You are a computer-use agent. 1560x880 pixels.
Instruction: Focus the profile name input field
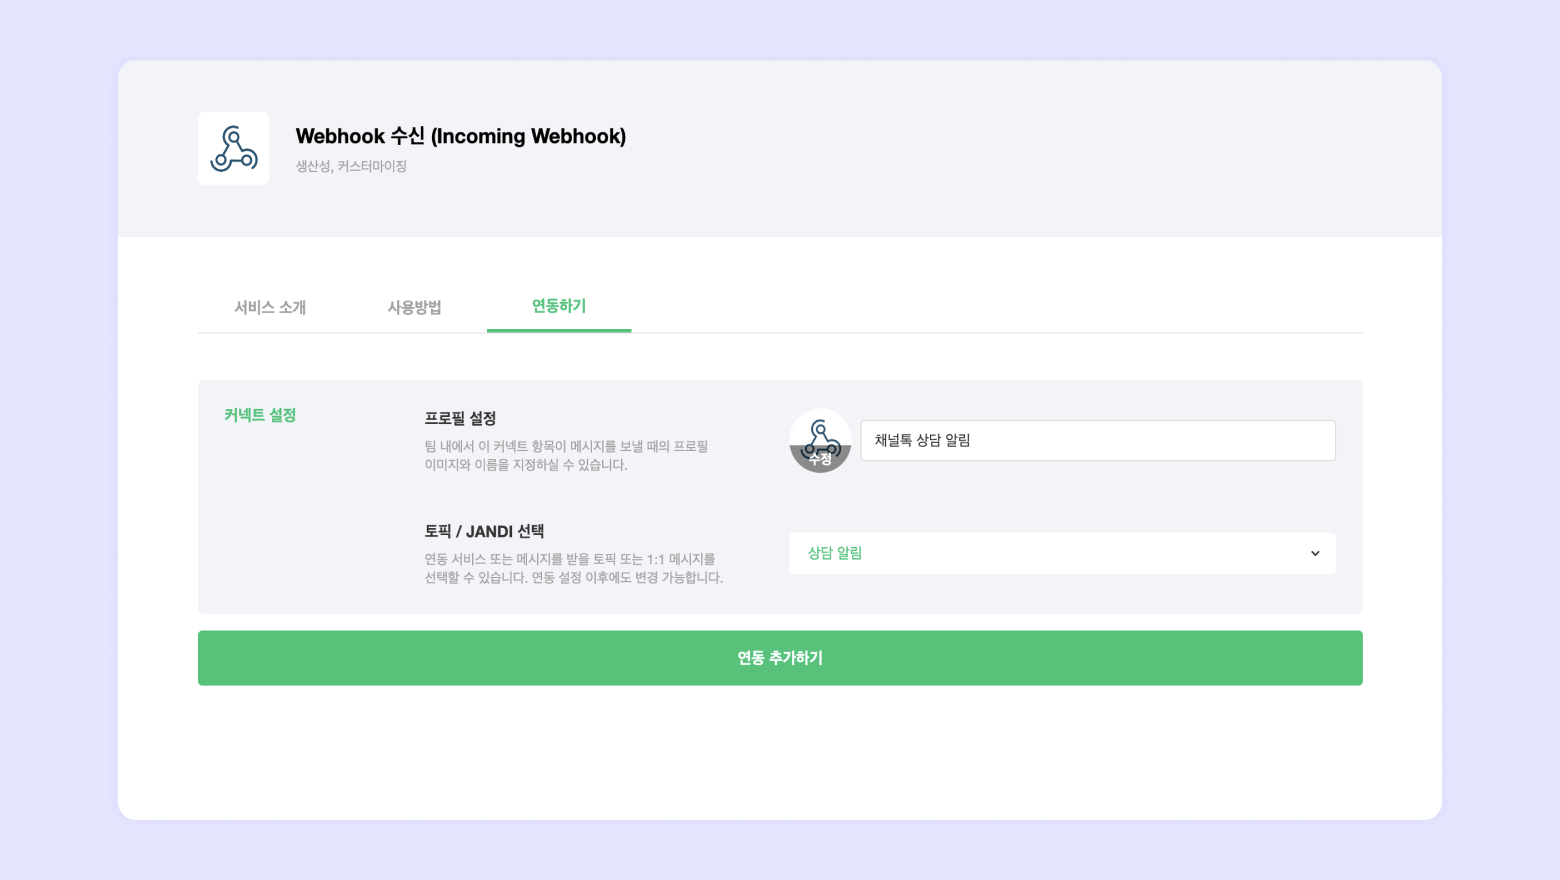pos(1098,440)
